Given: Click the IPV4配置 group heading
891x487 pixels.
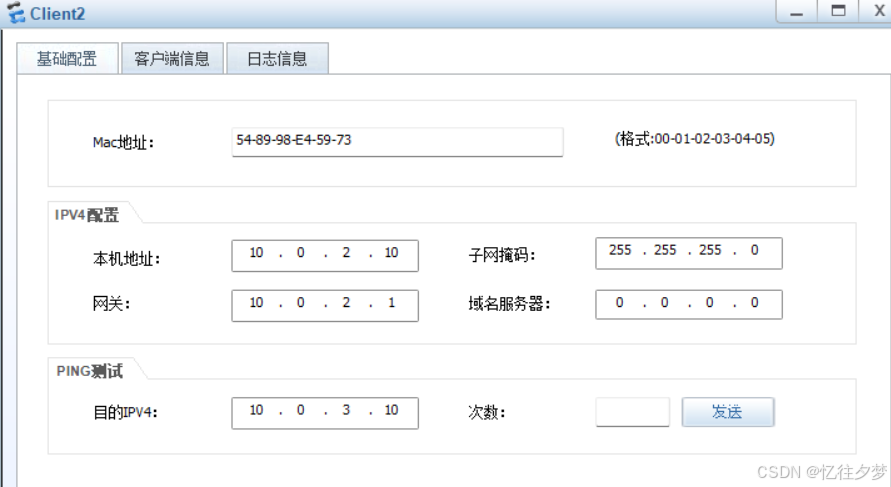Looking at the screenshot, I should [87, 215].
